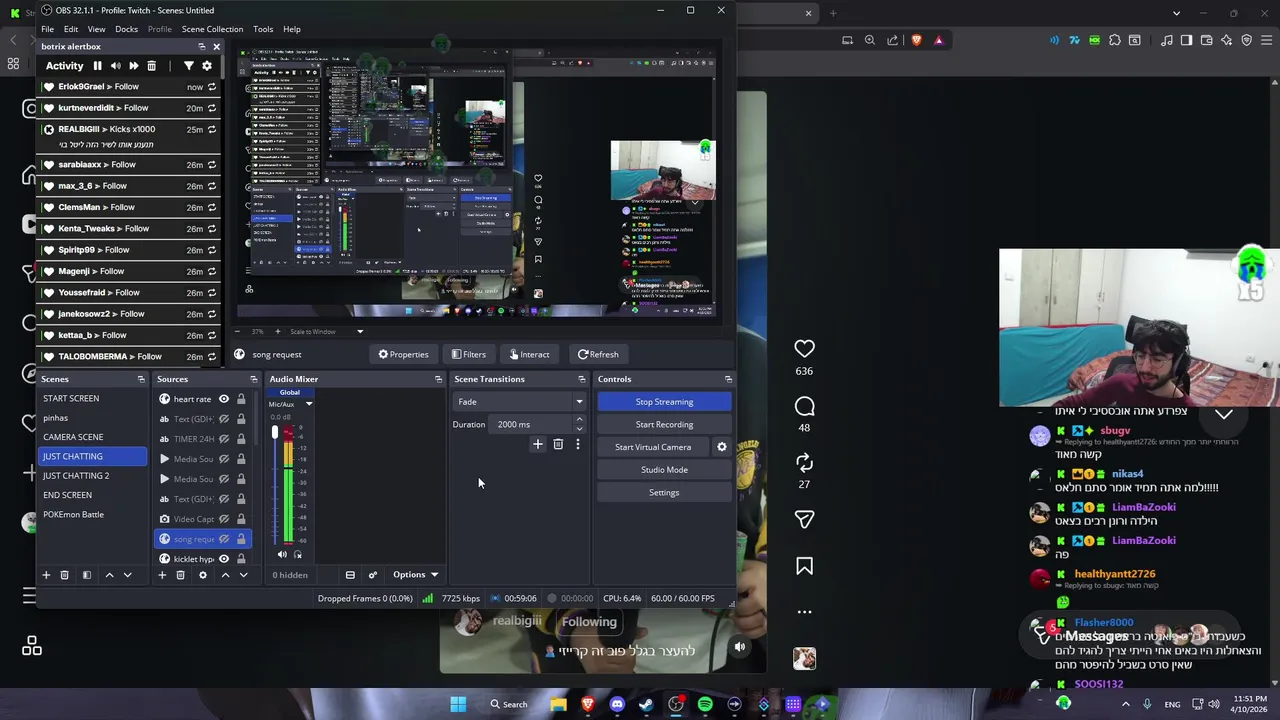Open the Fade transition dropdown
This screenshot has width=1280, height=720.
(520, 402)
